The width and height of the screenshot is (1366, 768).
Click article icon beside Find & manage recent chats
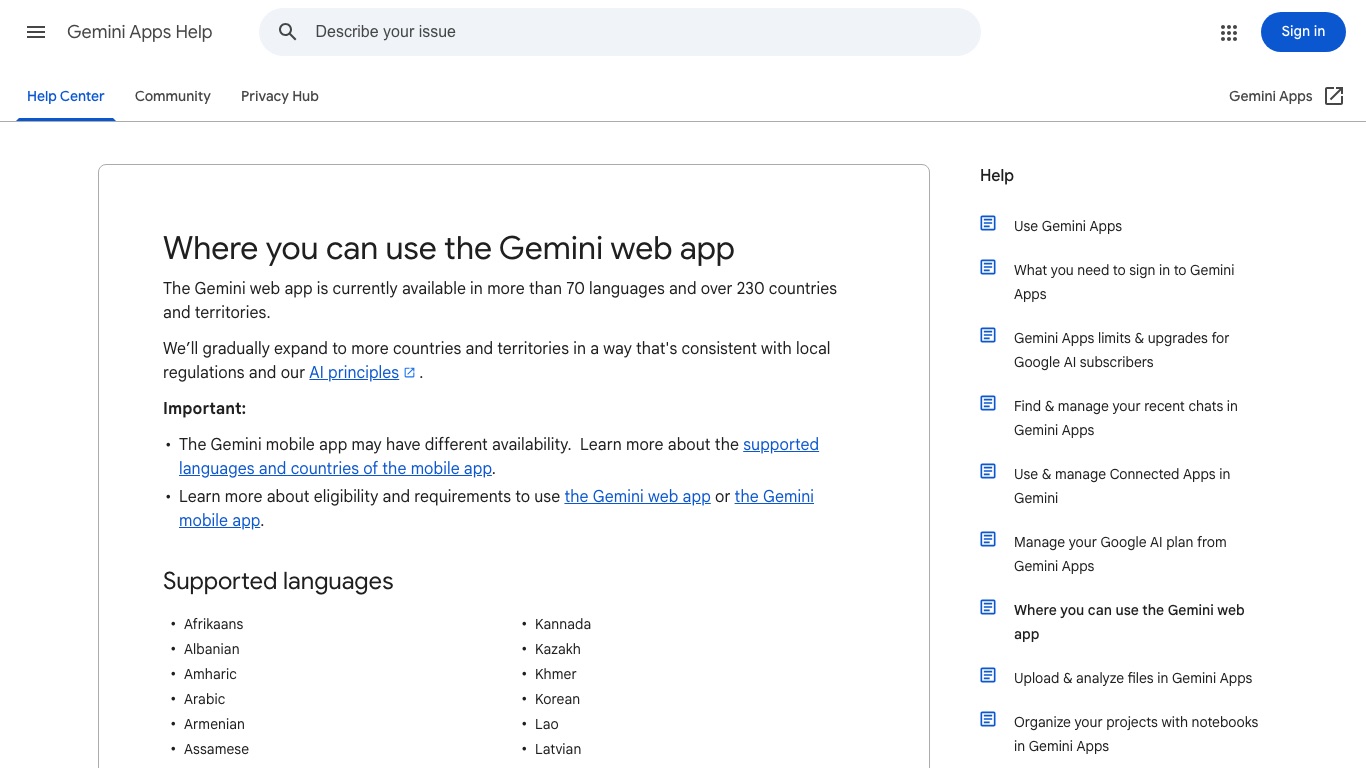click(988, 404)
